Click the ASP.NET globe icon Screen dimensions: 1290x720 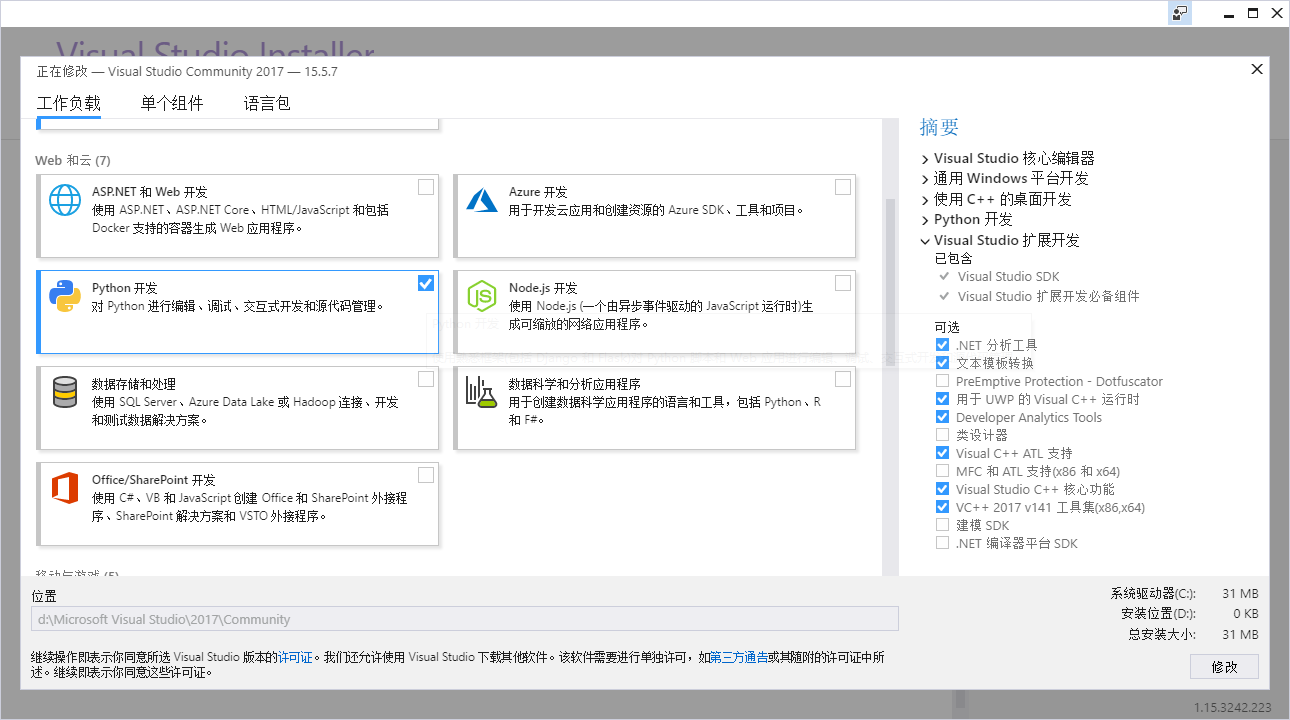pyautogui.click(x=65, y=200)
